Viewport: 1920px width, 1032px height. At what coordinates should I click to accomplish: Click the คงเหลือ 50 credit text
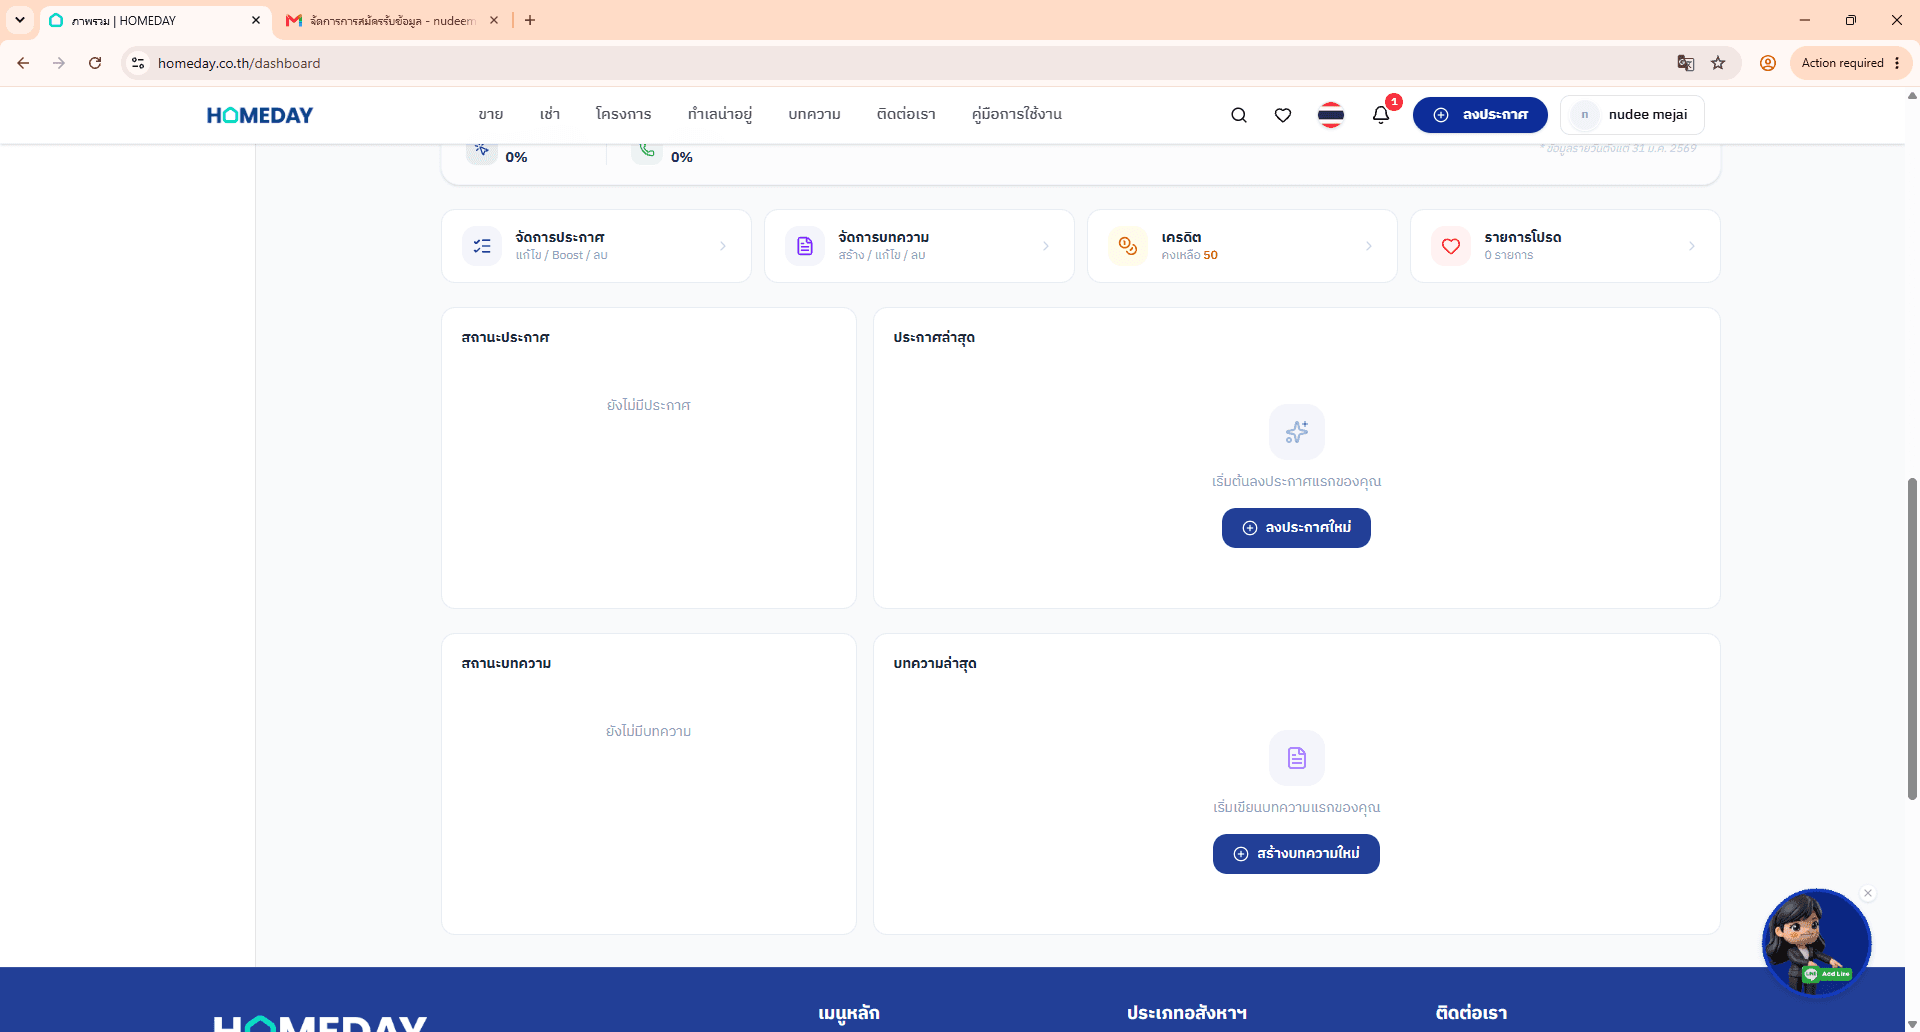(x=1190, y=256)
